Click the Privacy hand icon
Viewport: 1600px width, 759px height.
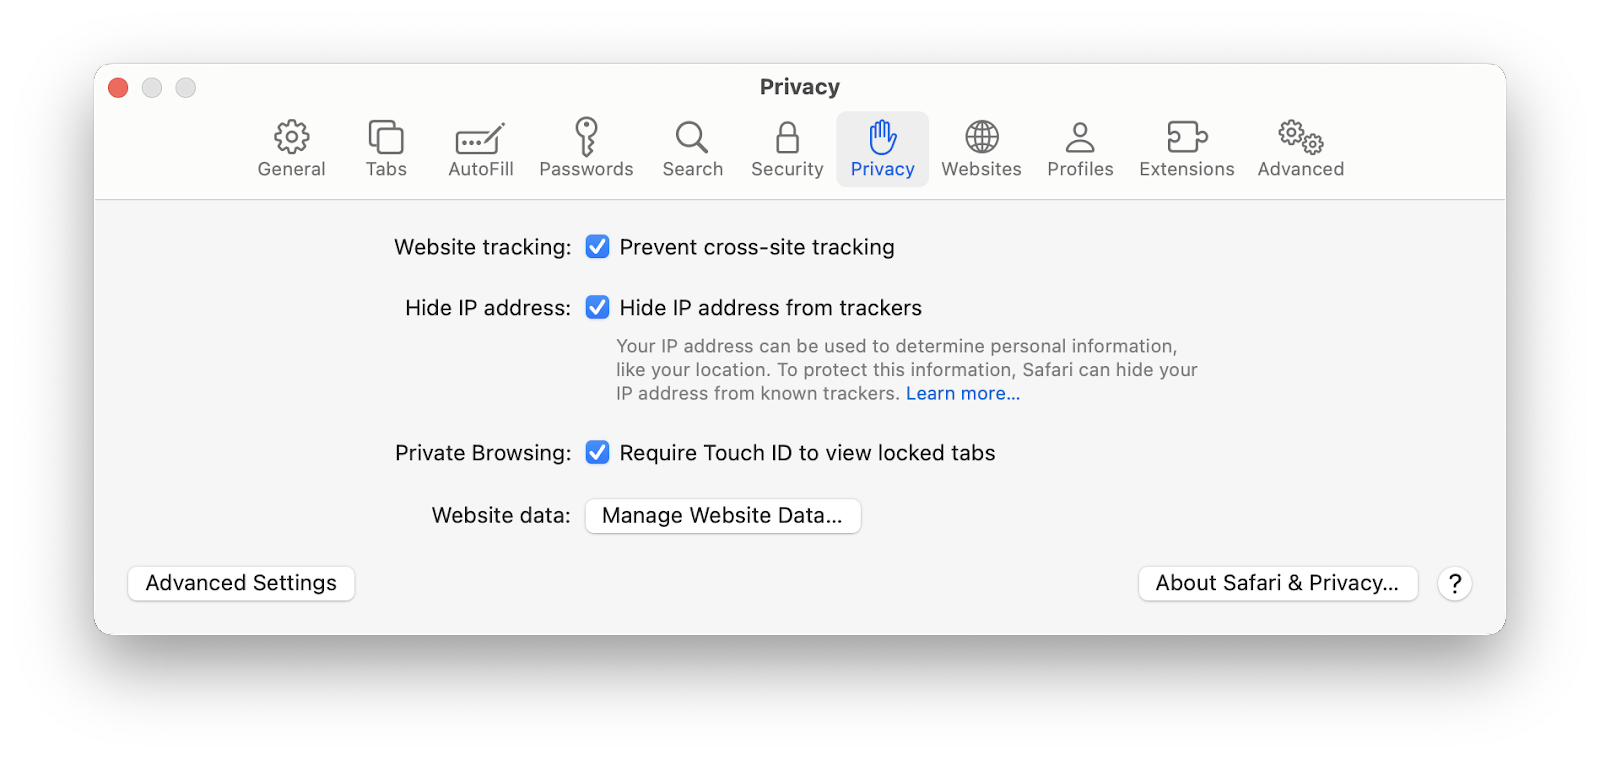882,148
